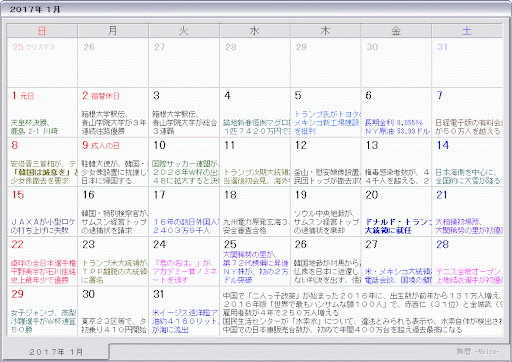Open the January 24 pink news entry
The image size is (512, 362).
pyautogui.click(x=184, y=272)
